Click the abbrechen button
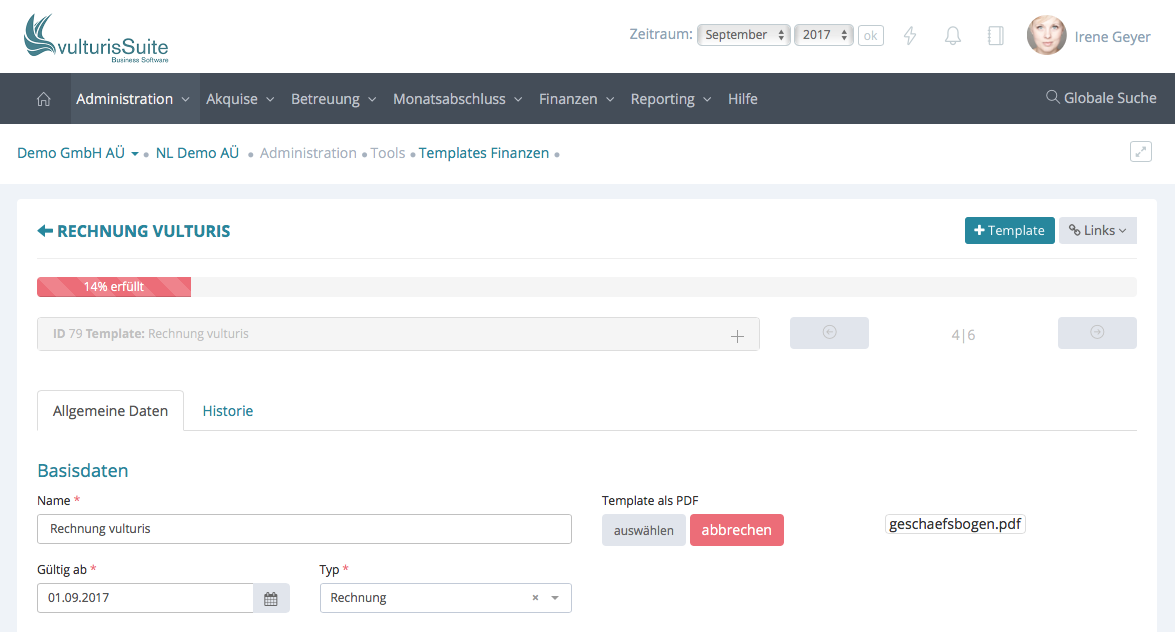The height and width of the screenshot is (632, 1175). point(736,530)
